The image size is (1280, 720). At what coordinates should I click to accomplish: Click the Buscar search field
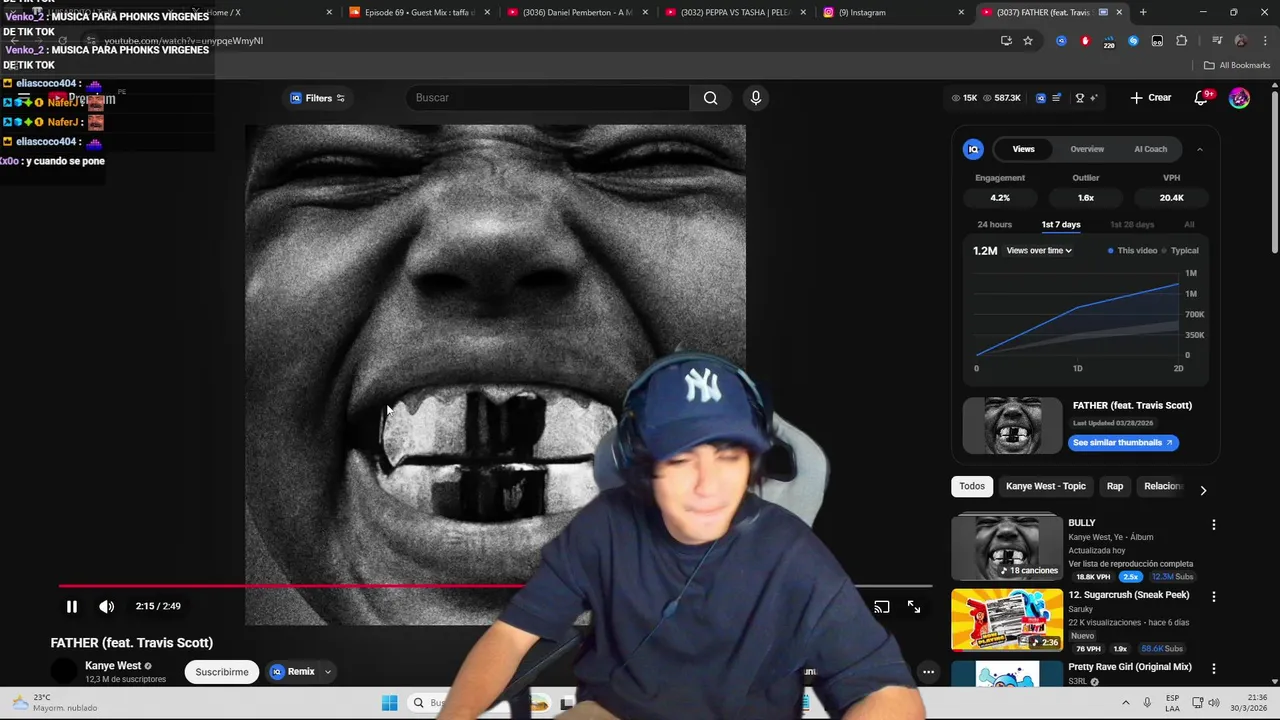tap(548, 98)
